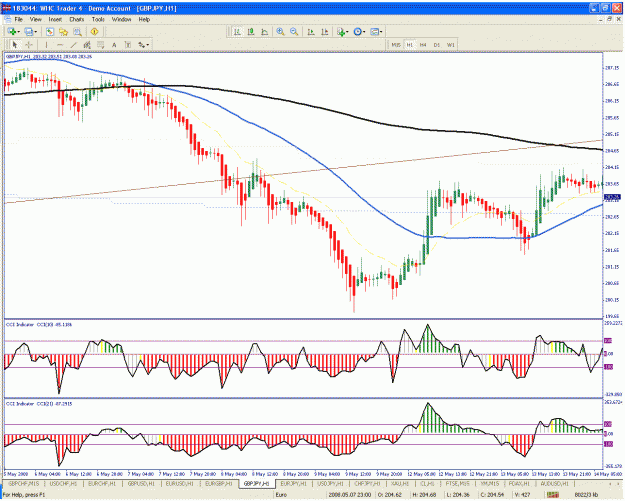Open the View menu
Screen dimensions: 625x501
[35, 19]
